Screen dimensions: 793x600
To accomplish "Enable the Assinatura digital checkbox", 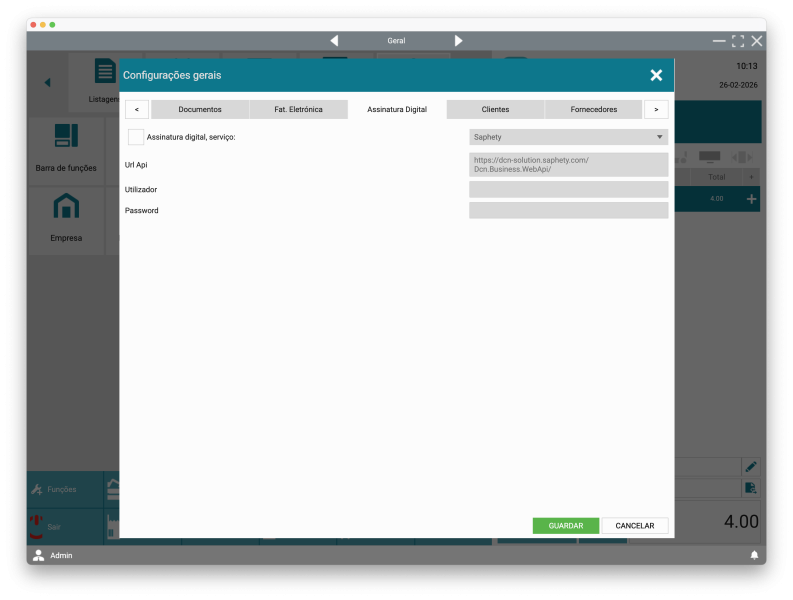I will click(x=136, y=137).
